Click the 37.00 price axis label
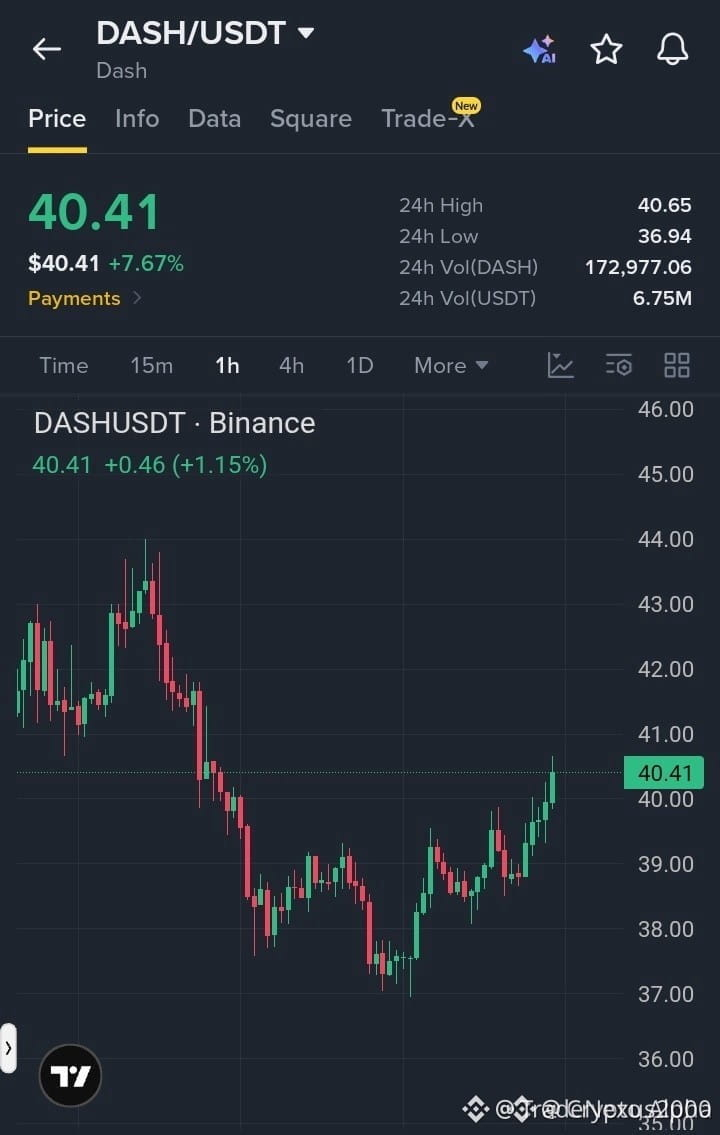 [x=666, y=995]
